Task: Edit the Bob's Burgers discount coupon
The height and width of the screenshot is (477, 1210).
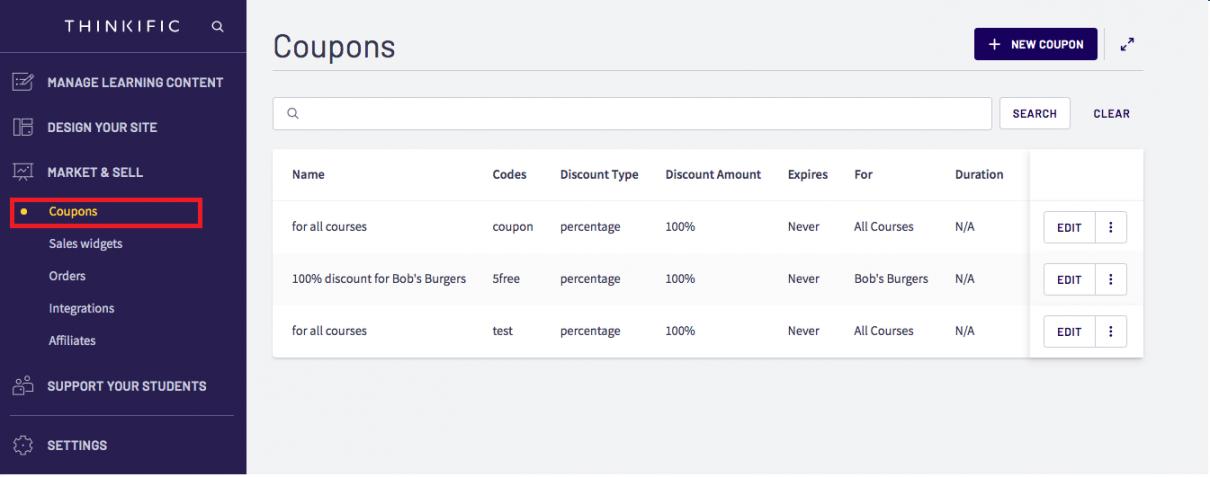Action: [x=1069, y=278]
